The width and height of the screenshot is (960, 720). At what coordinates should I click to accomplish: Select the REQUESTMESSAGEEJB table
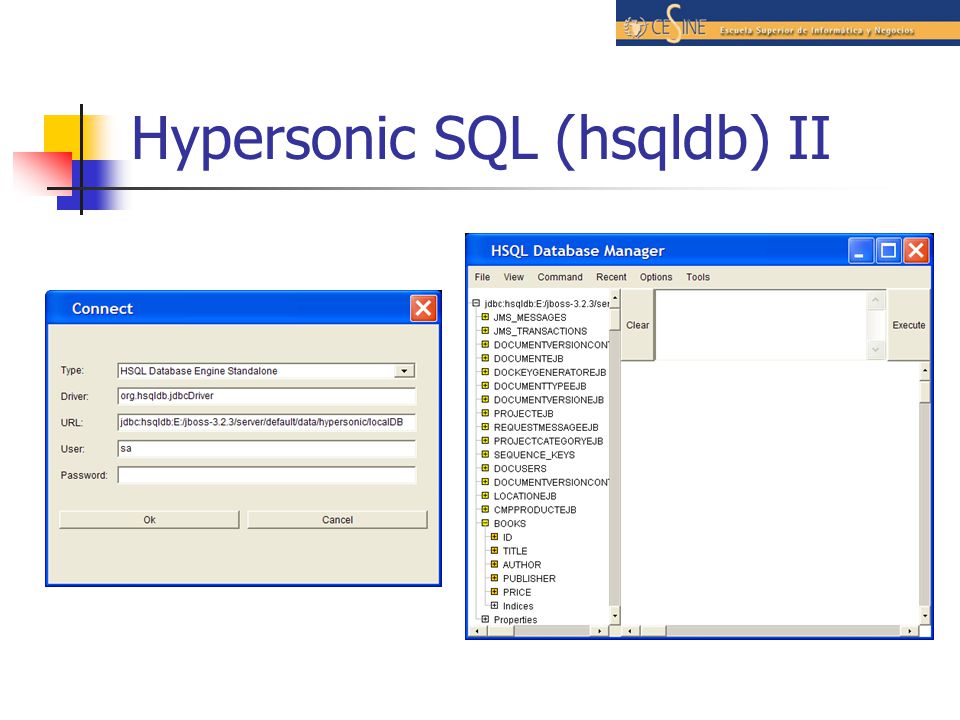pyautogui.click(x=546, y=427)
